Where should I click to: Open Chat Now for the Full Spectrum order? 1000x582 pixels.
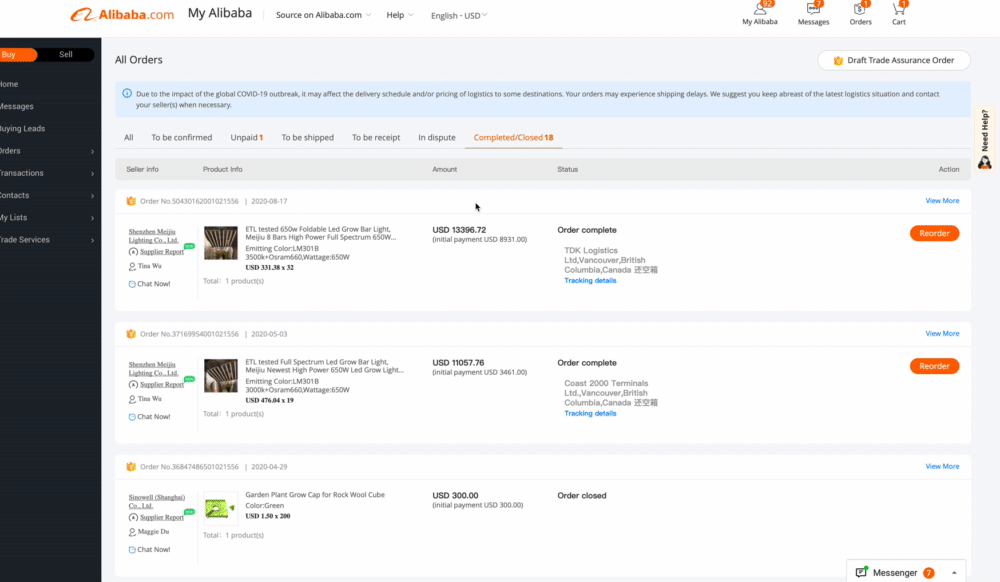click(x=149, y=417)
